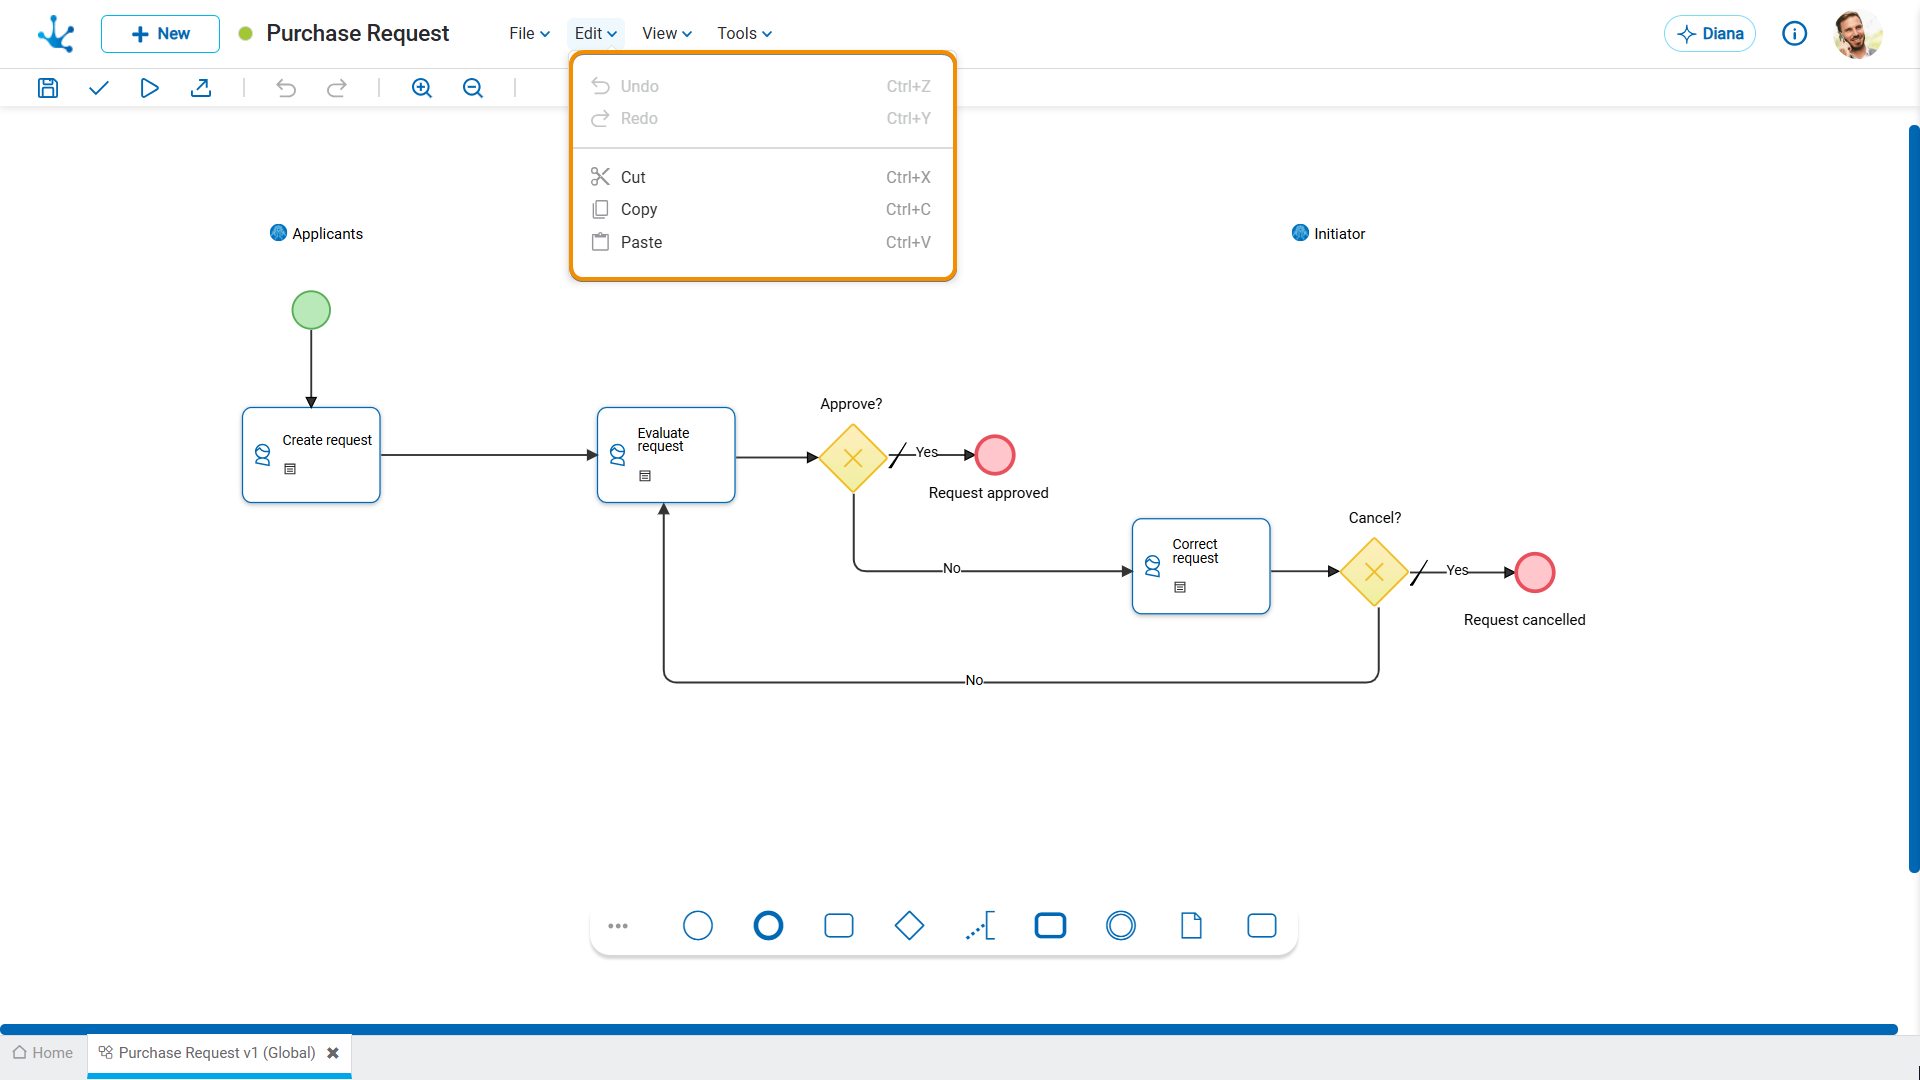
Task: Click the toolbar Redo arrow icon
Action: (x=337, y=88)
